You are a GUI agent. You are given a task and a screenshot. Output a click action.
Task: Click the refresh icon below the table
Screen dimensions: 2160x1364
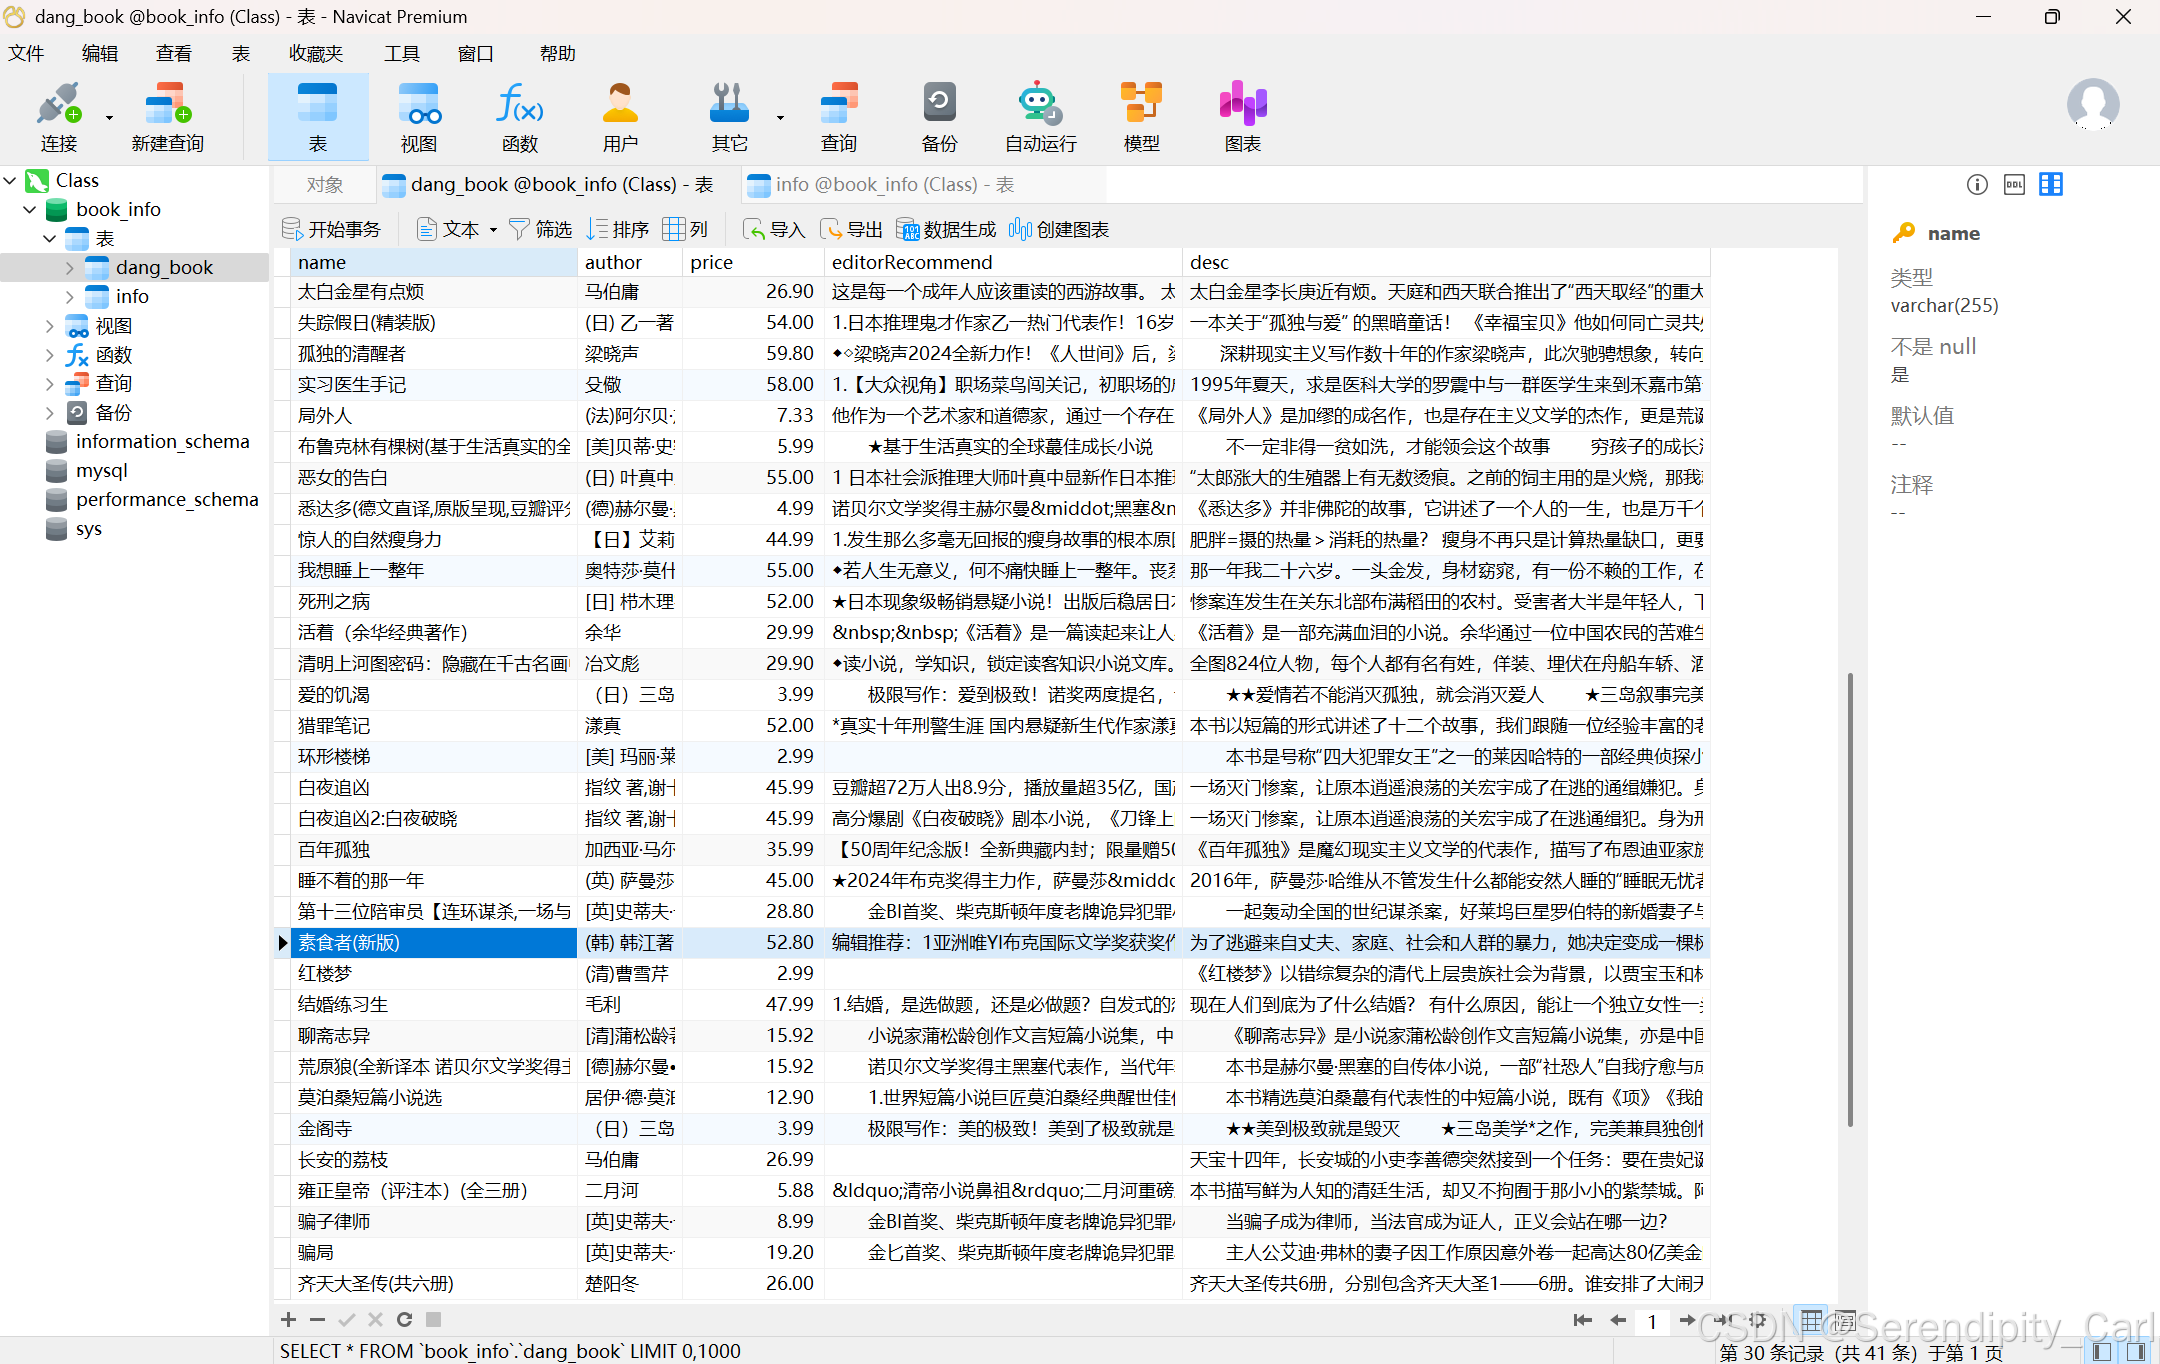(x=404, y=1320)
